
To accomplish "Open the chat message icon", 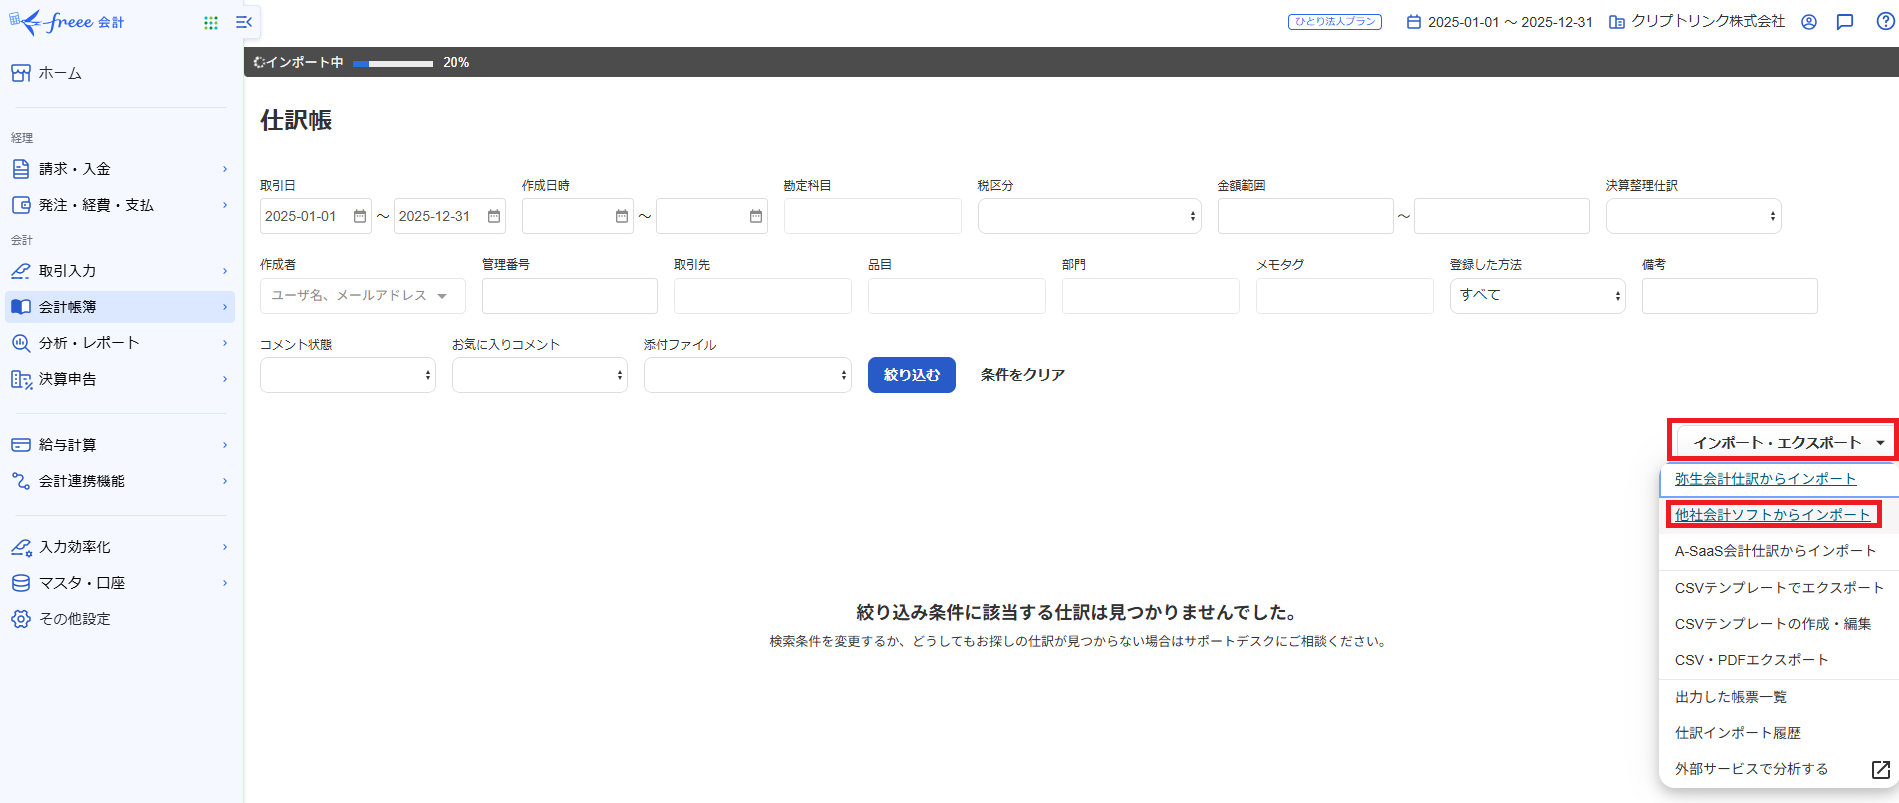I will [x=1845, y=22].
